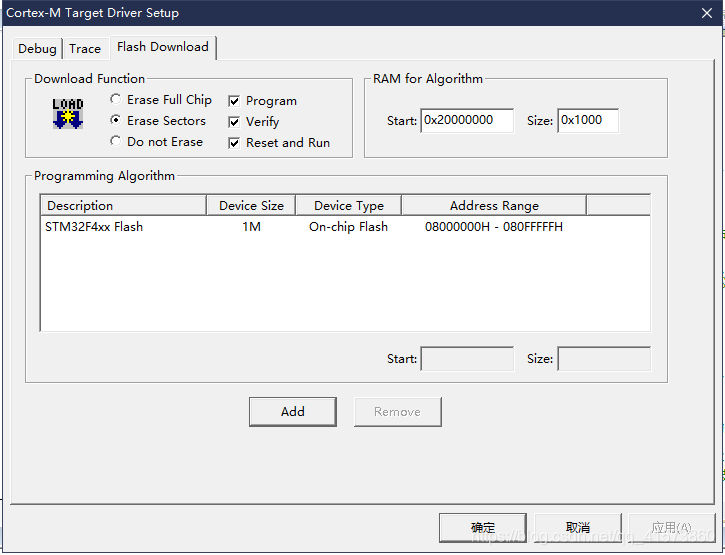
Task: Cancel with the 取消 button
Action: pos(578,528)
